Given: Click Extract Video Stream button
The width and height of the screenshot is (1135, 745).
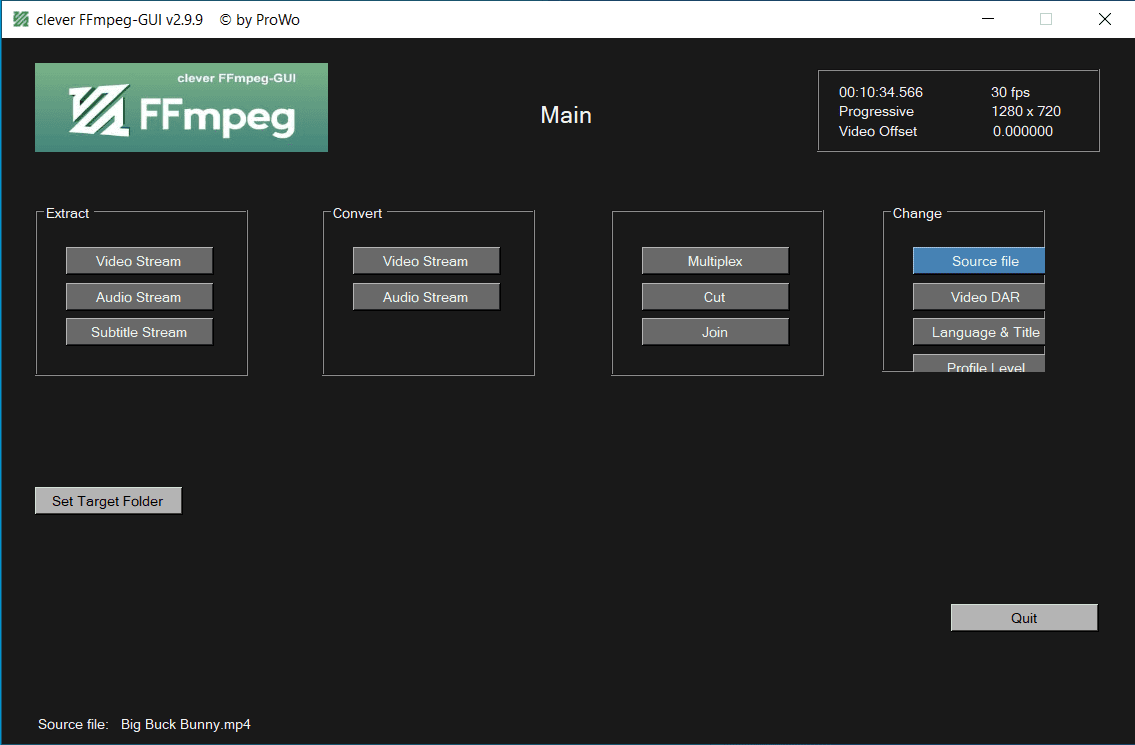Looking at the screenshot, I should tap(139, 261).
